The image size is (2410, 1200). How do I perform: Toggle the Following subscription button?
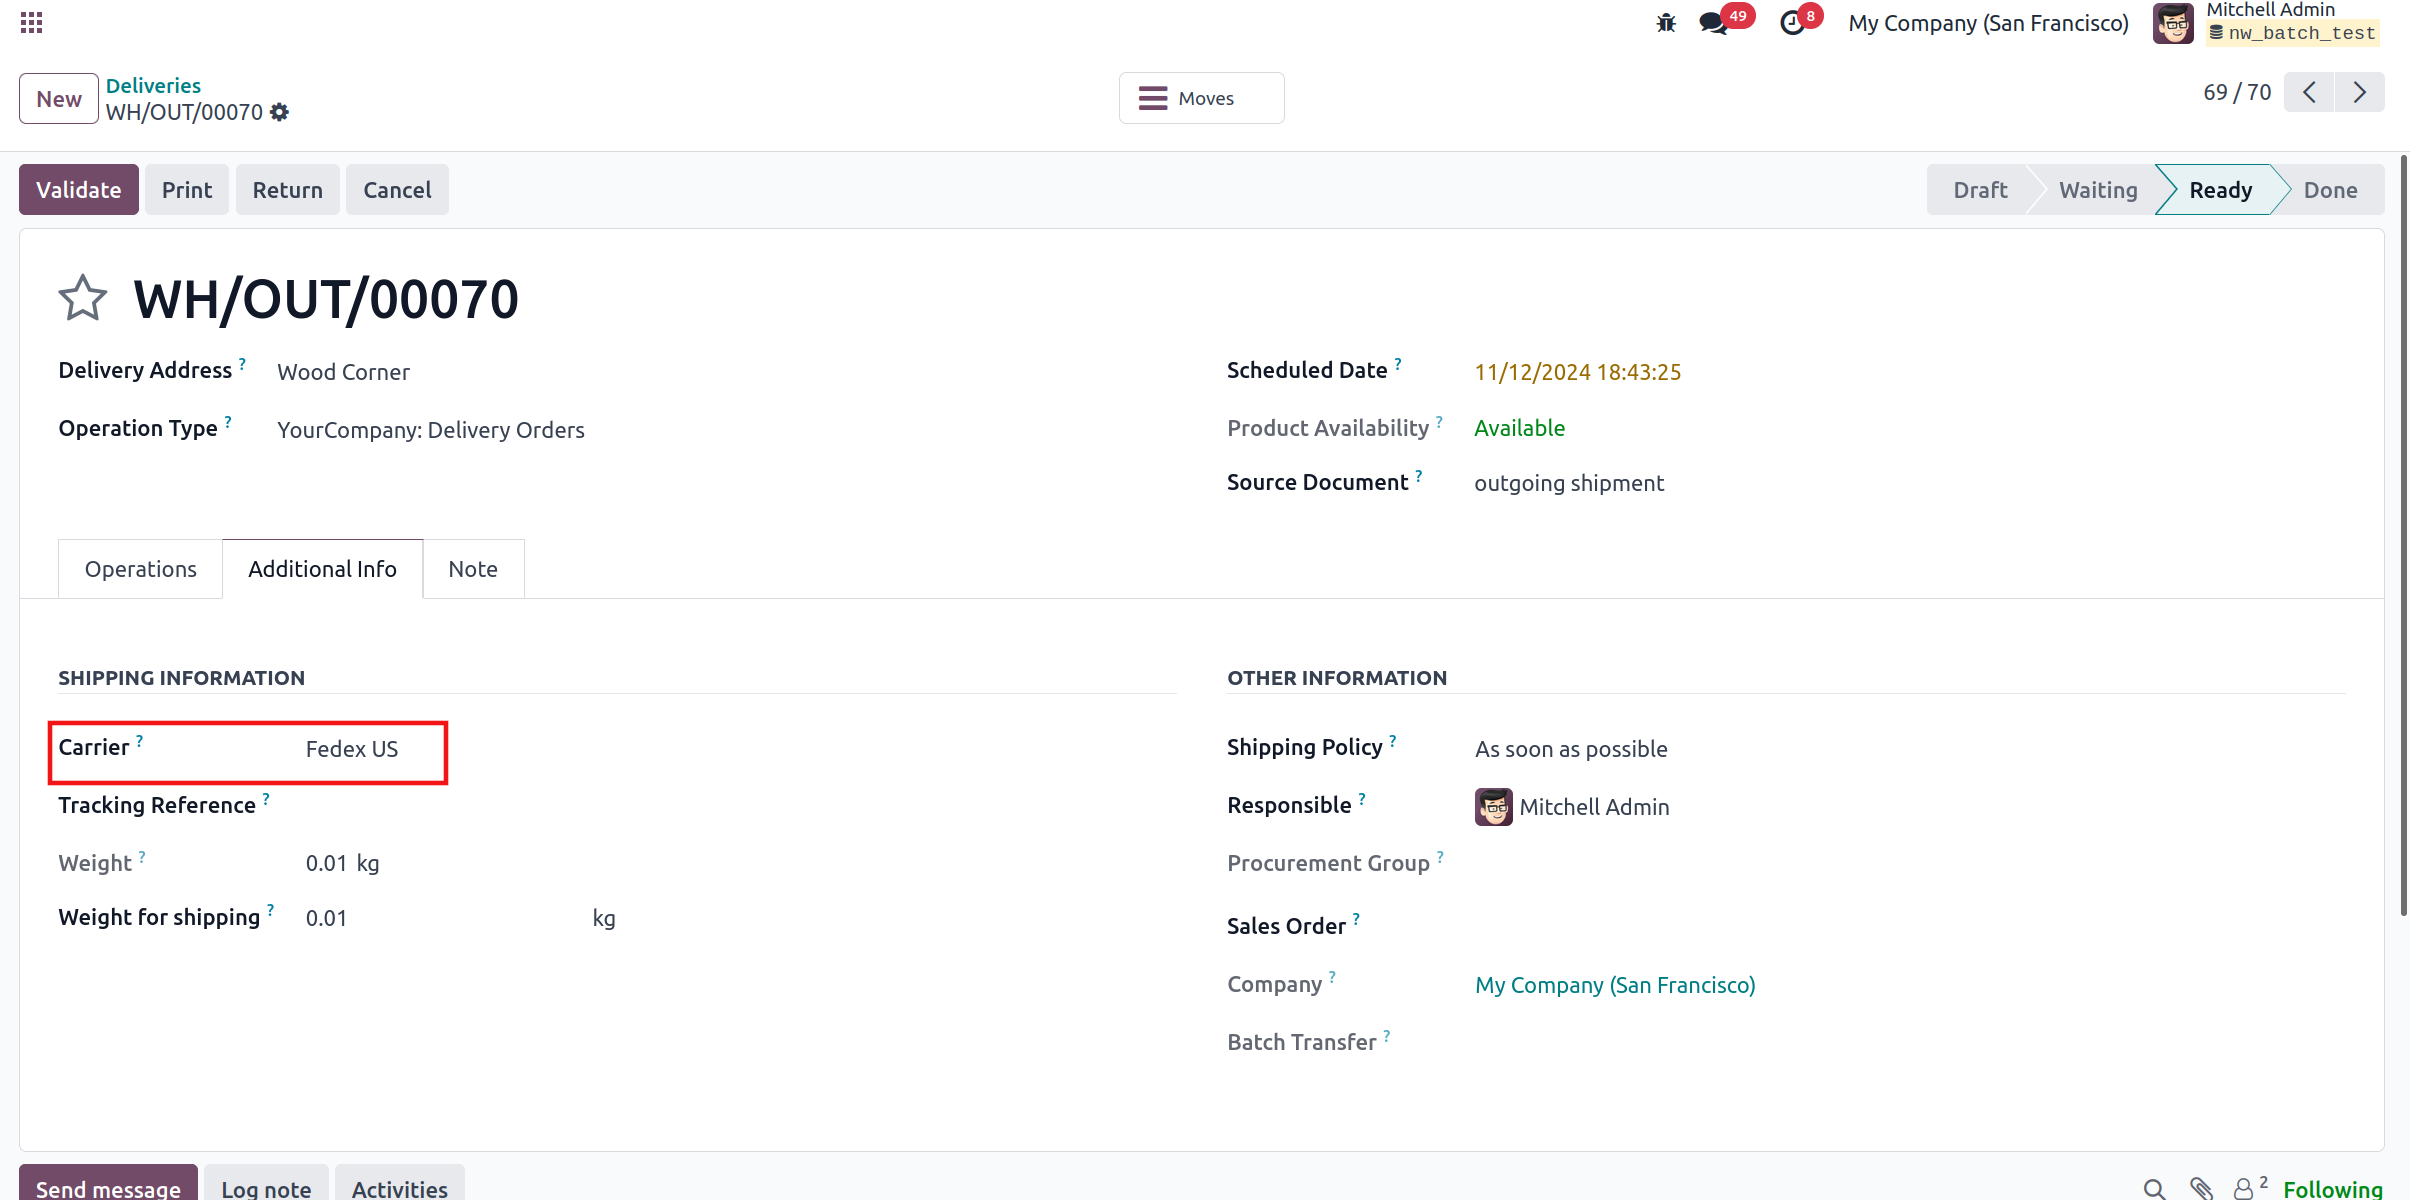coord(2332,1188)
